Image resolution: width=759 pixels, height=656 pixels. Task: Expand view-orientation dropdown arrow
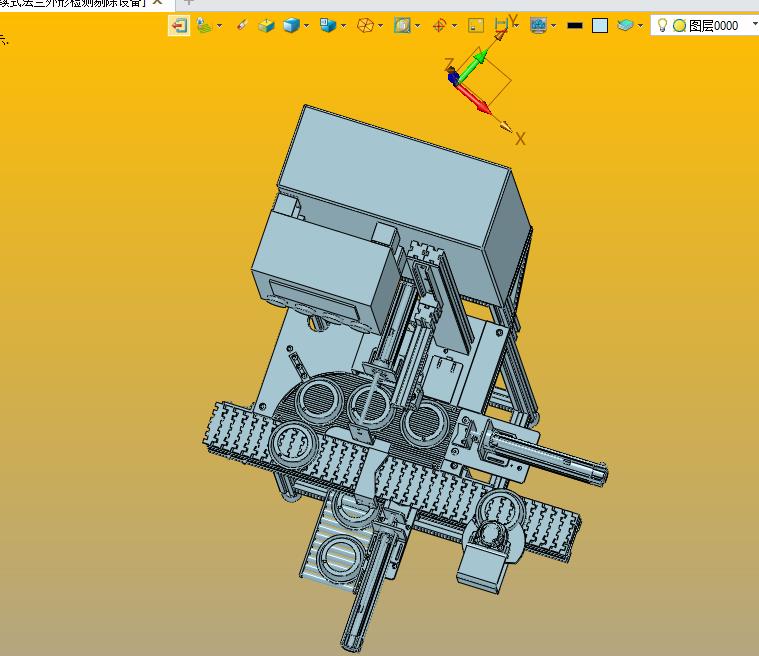tap(343, 26)
